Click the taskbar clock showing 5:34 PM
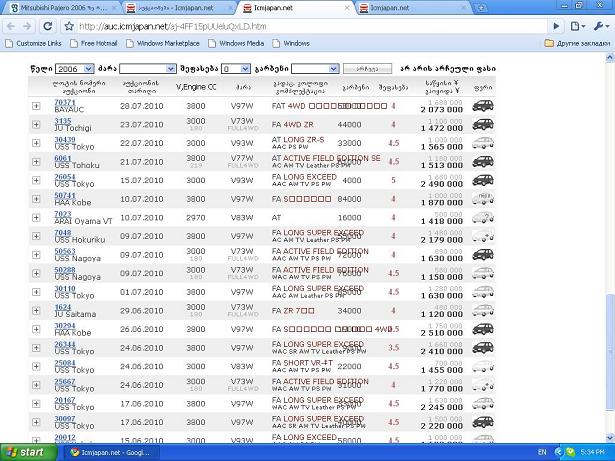This screenshot has width=615, height=461. 592,452
